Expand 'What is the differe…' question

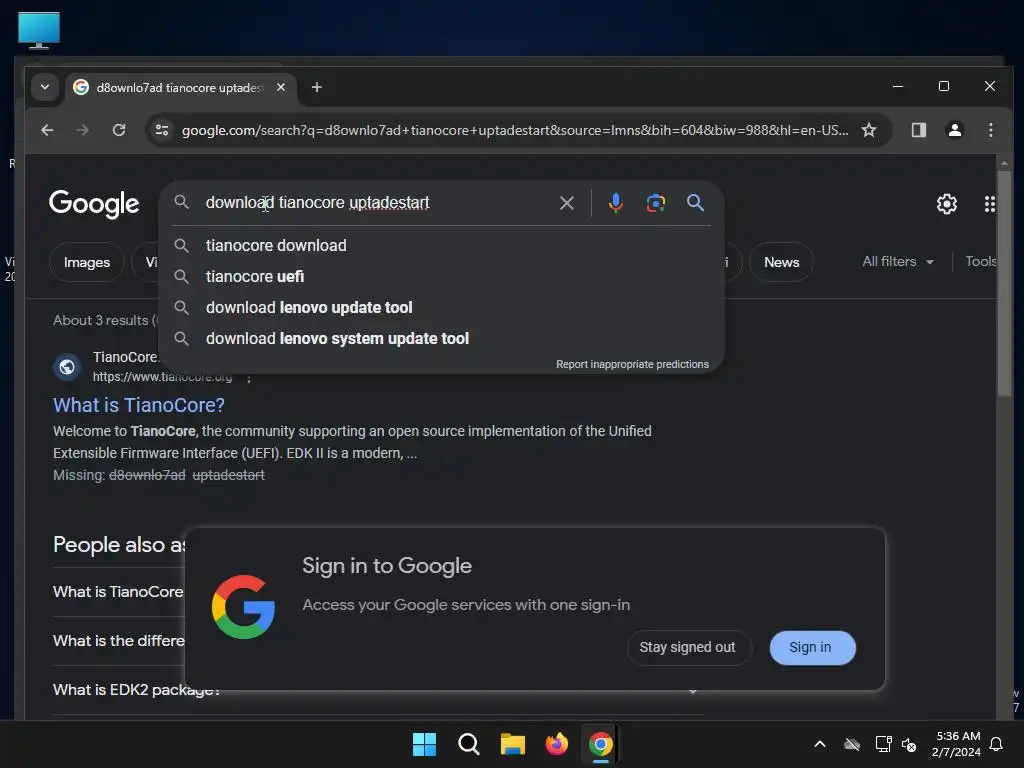click(x=118, y=641)
